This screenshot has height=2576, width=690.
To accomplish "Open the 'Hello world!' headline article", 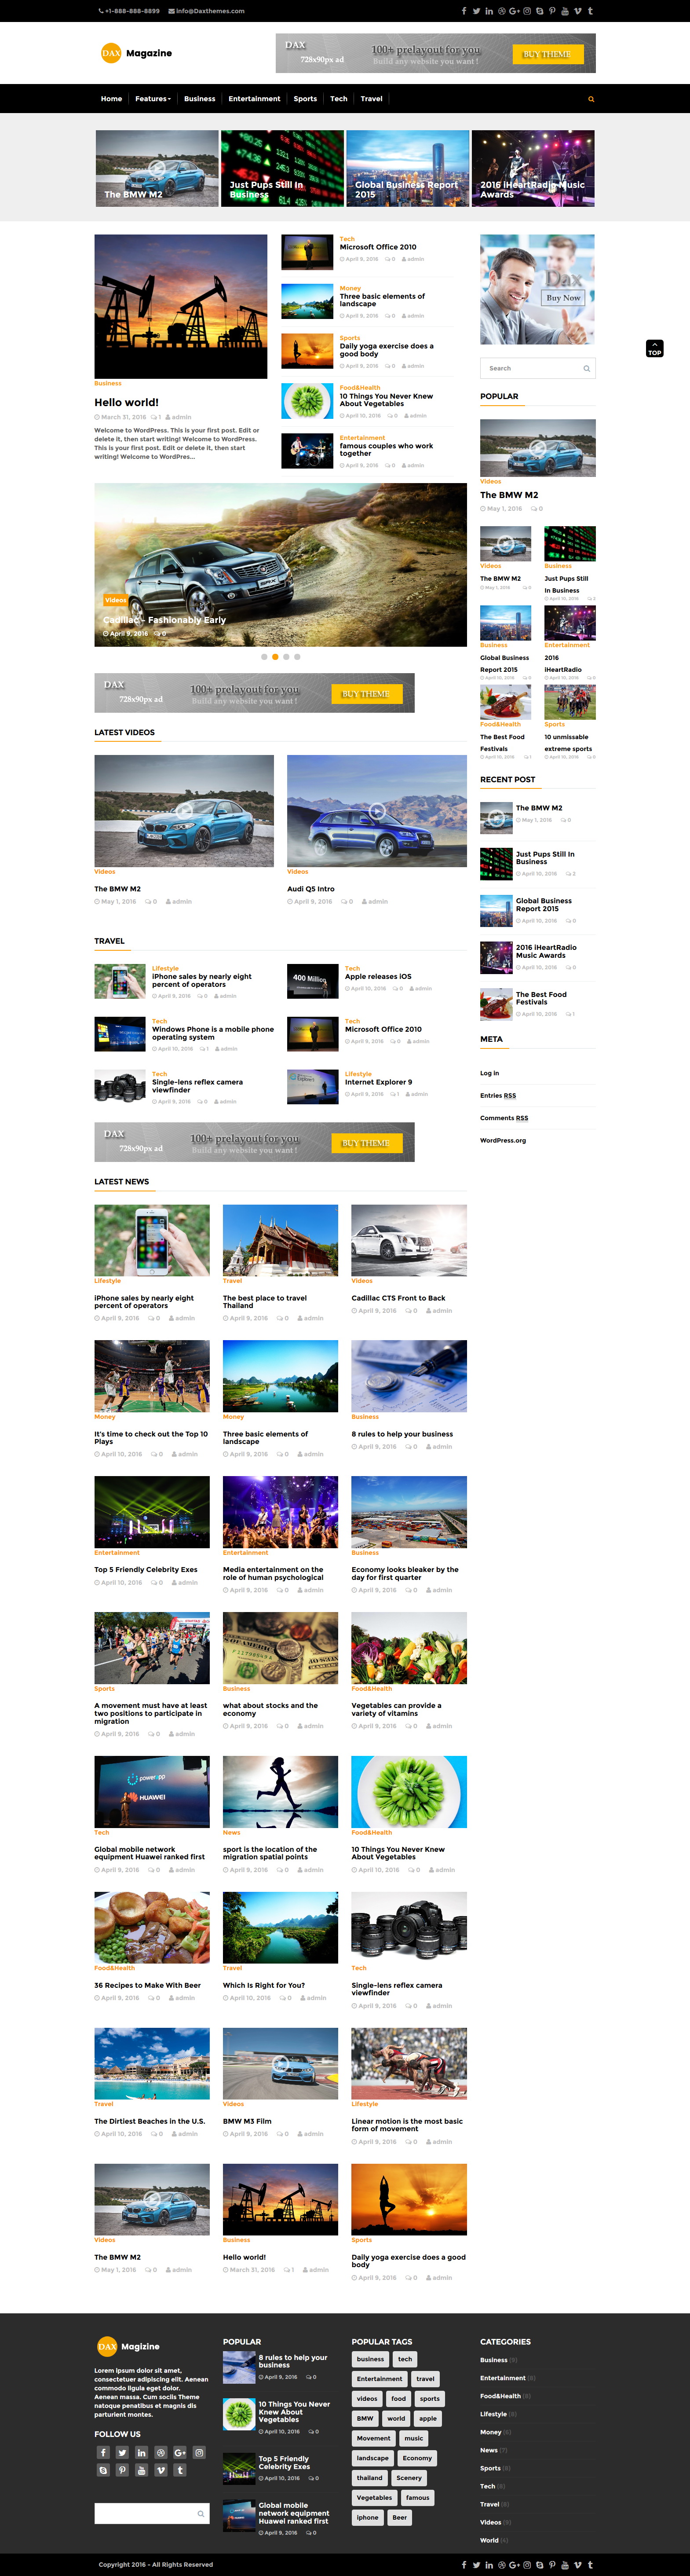I will (x=126, y=402).
